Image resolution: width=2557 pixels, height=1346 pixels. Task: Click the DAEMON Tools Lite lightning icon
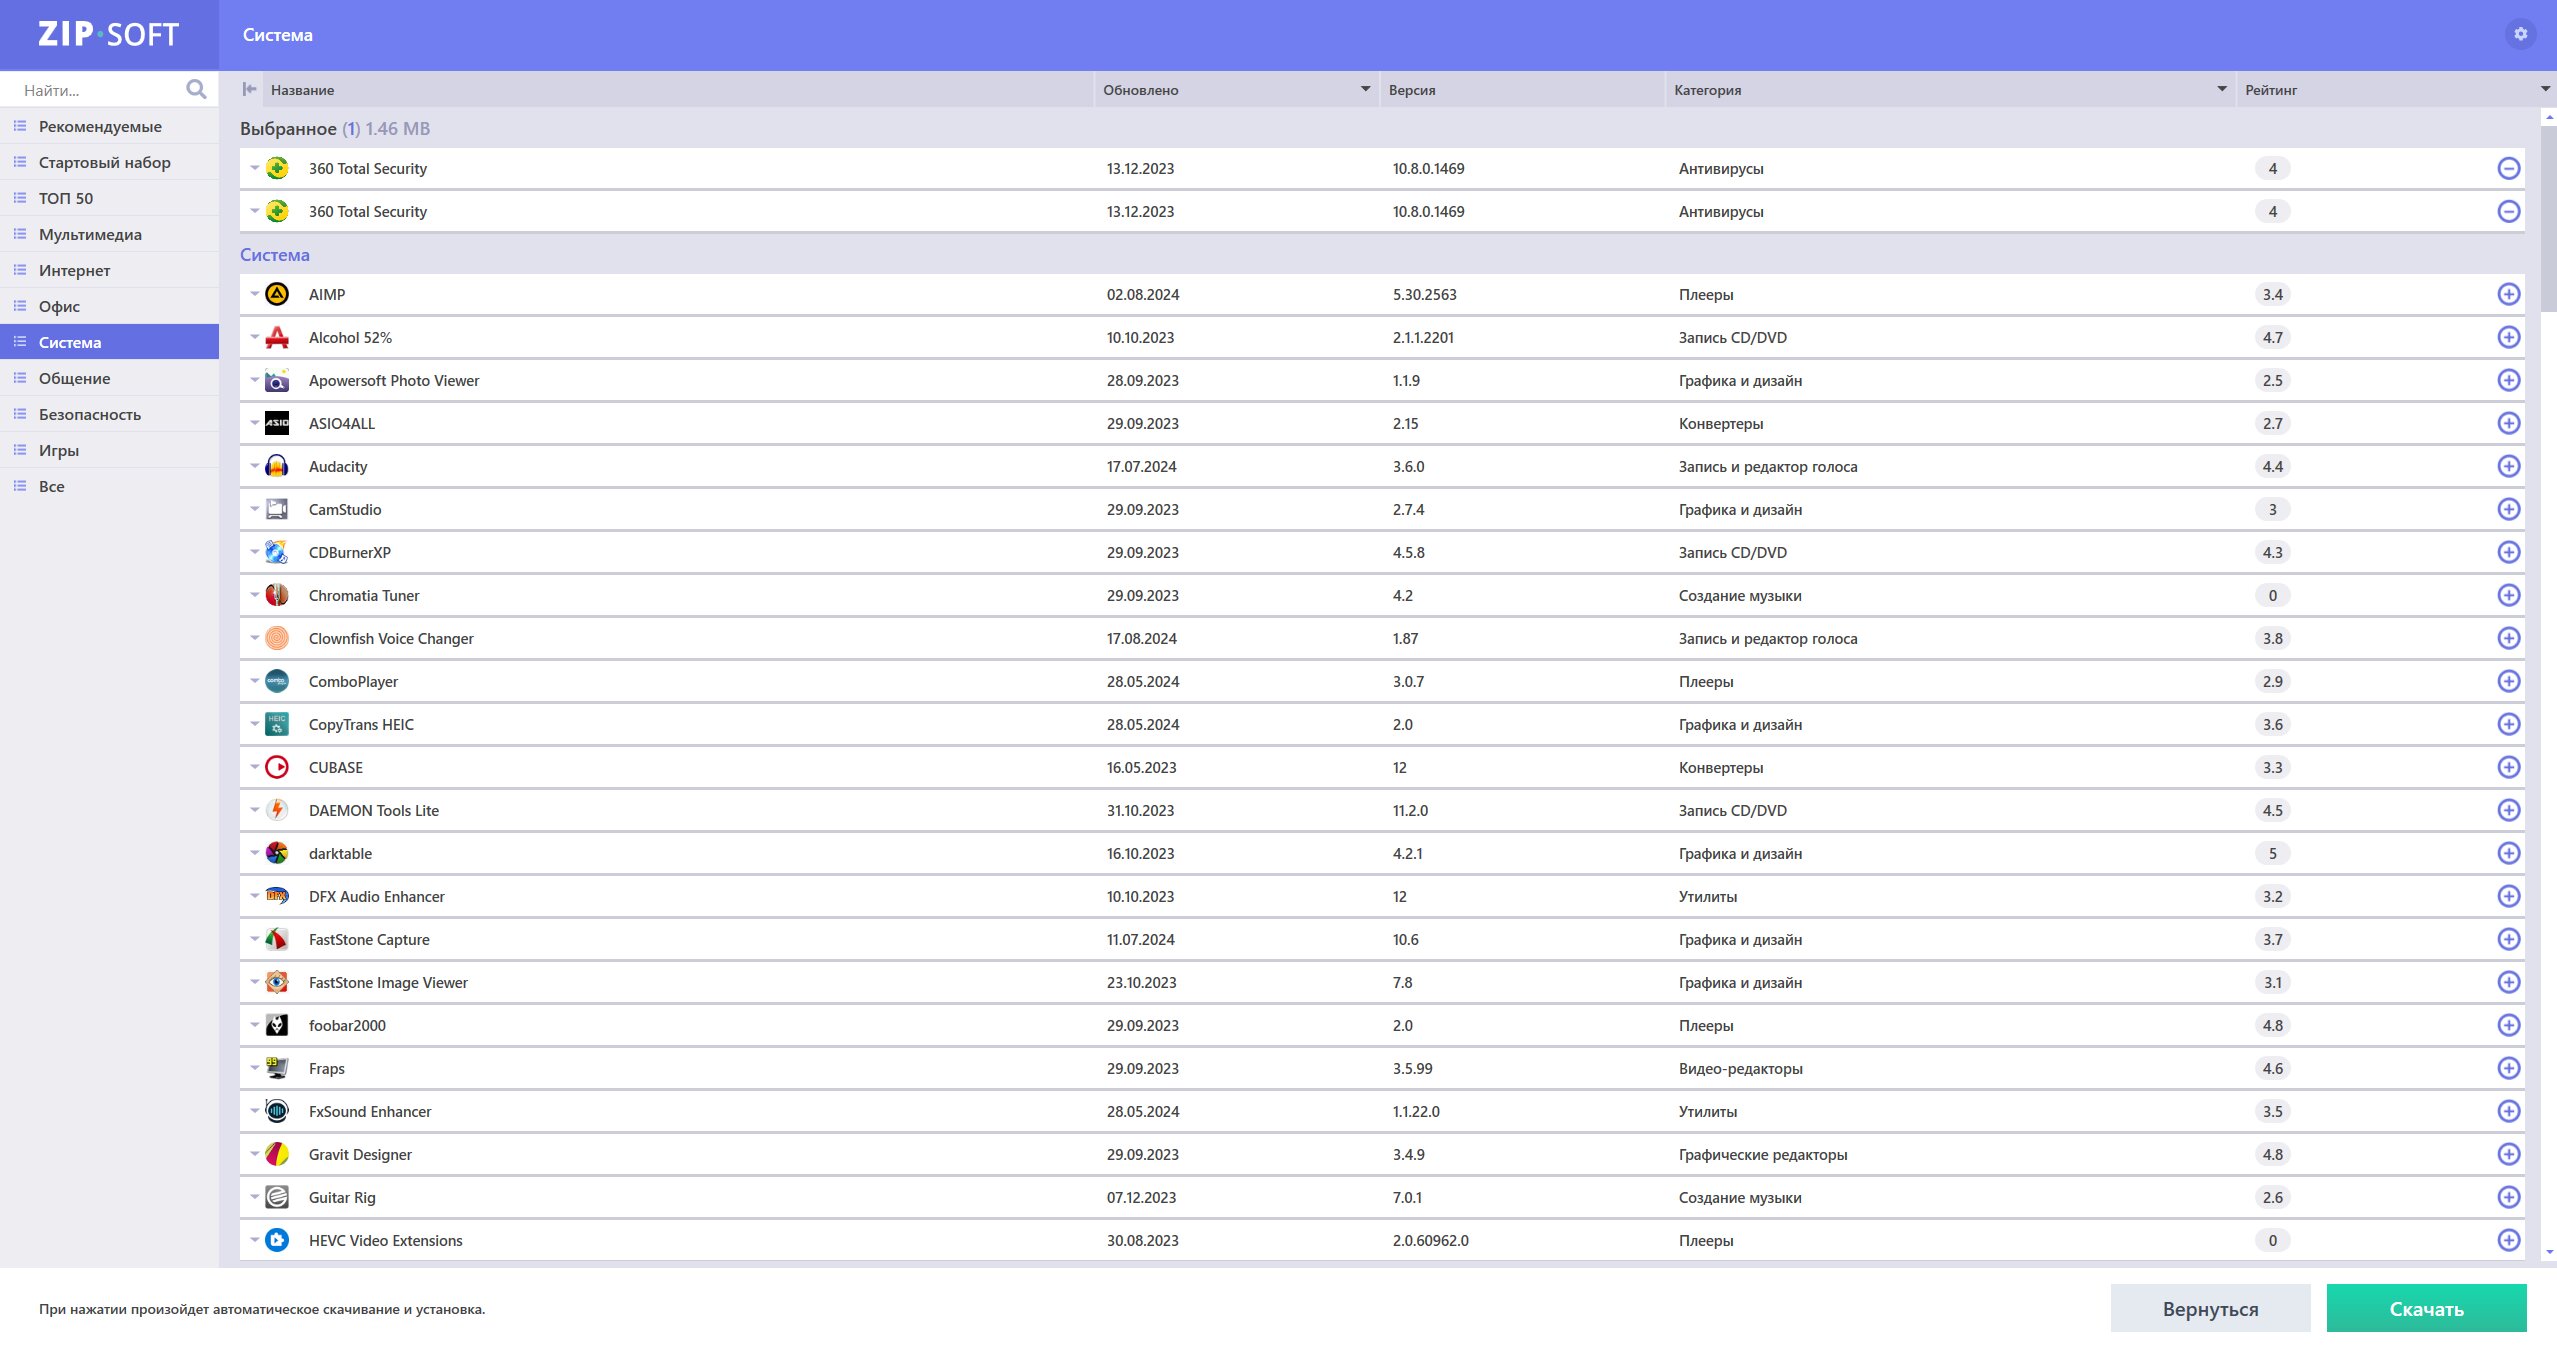click(277, 810)
